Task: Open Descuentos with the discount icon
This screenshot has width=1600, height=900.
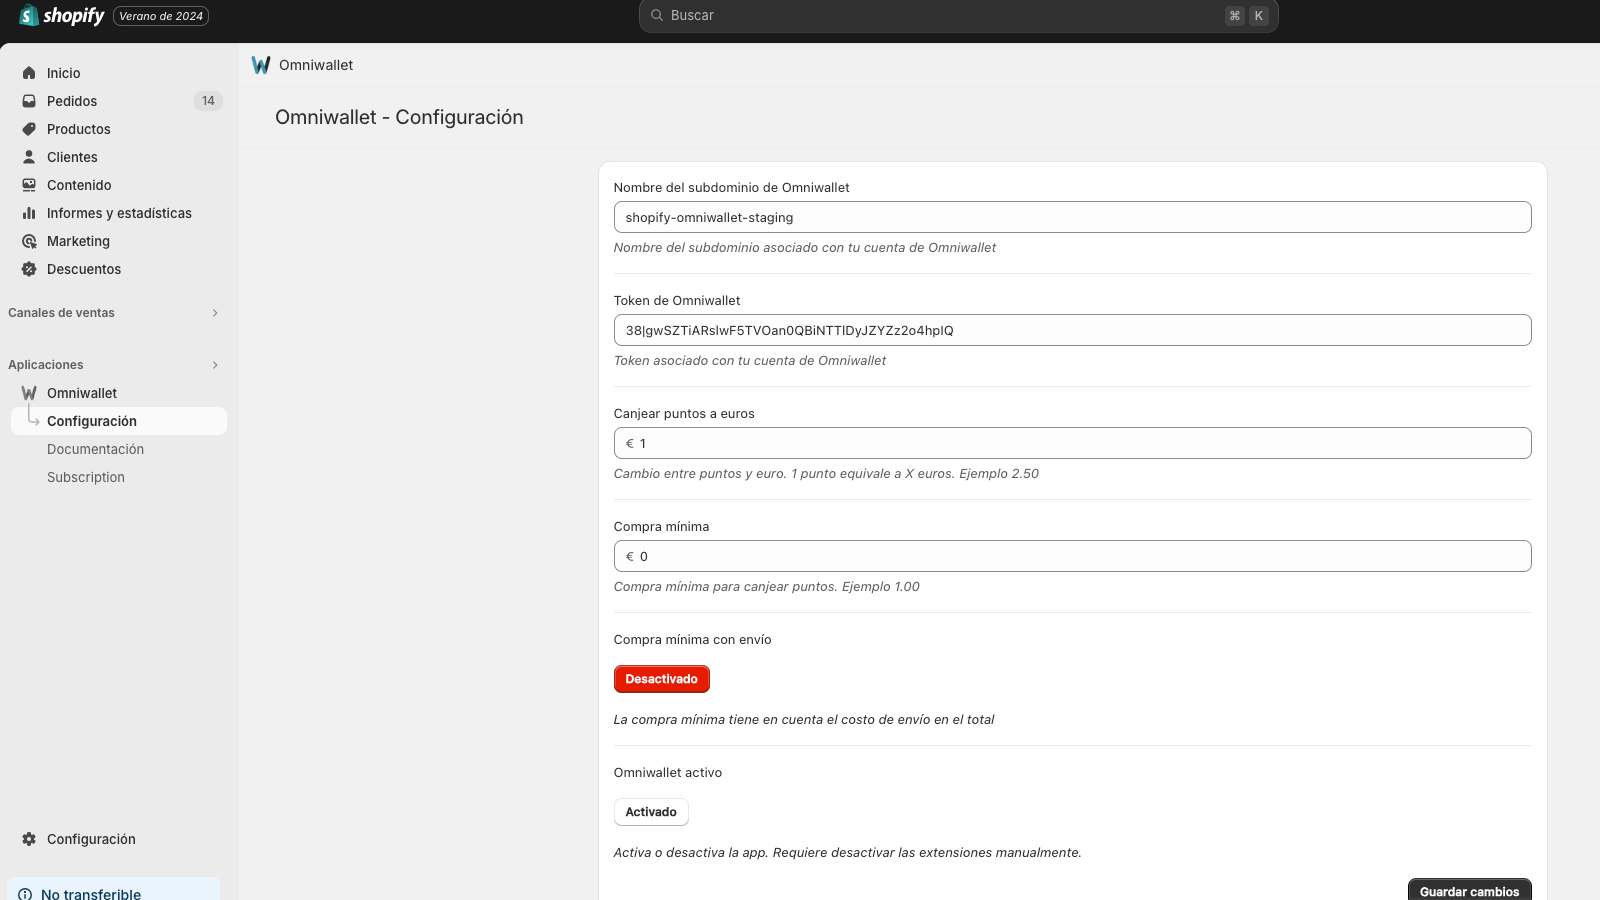Action: (x=29, y=268)
